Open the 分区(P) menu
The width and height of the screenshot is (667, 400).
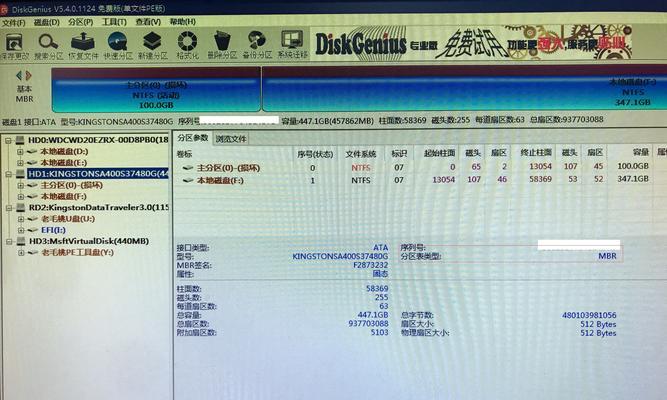point(81,22)
